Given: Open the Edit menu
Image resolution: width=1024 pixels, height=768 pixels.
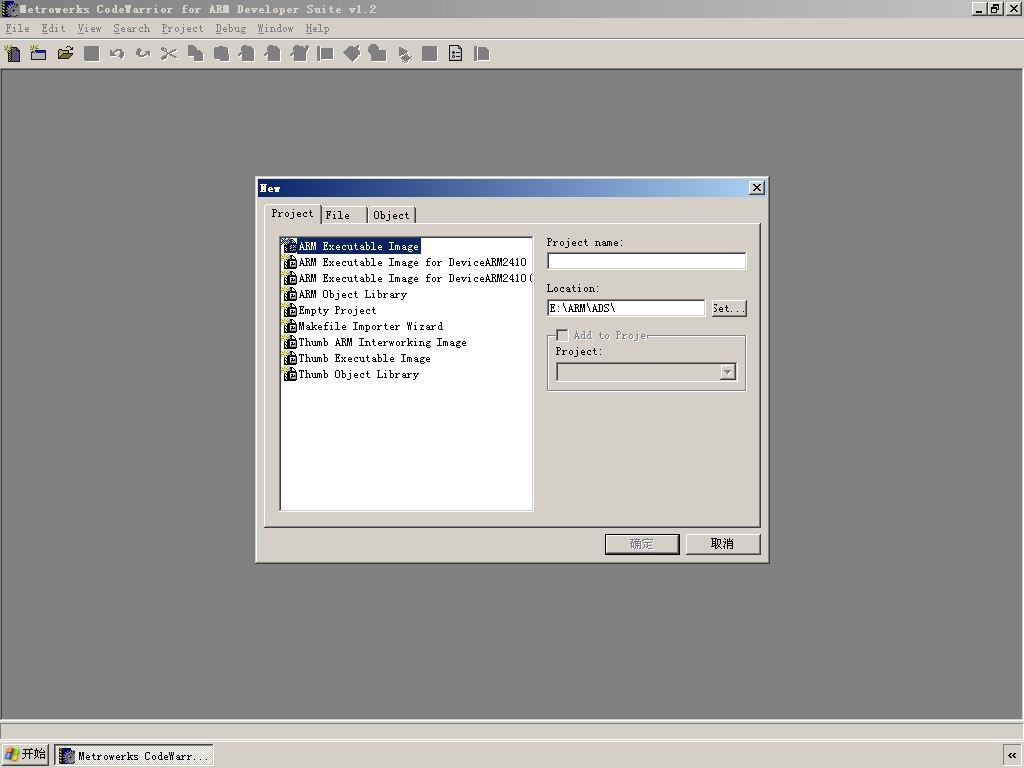Looking at the screenshot, I should 54,29.
